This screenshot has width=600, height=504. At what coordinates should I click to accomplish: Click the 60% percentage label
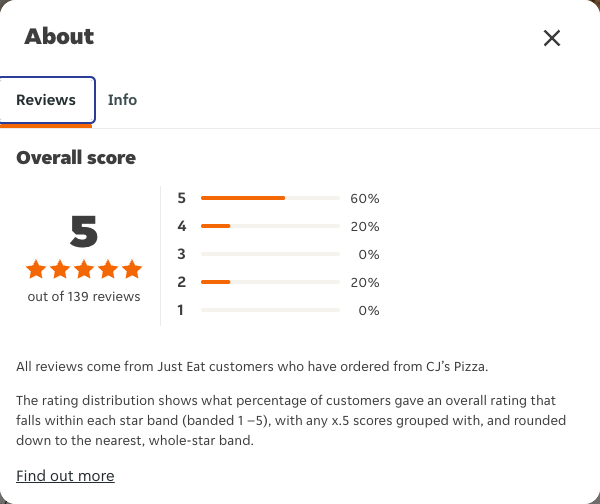(365, 198)
